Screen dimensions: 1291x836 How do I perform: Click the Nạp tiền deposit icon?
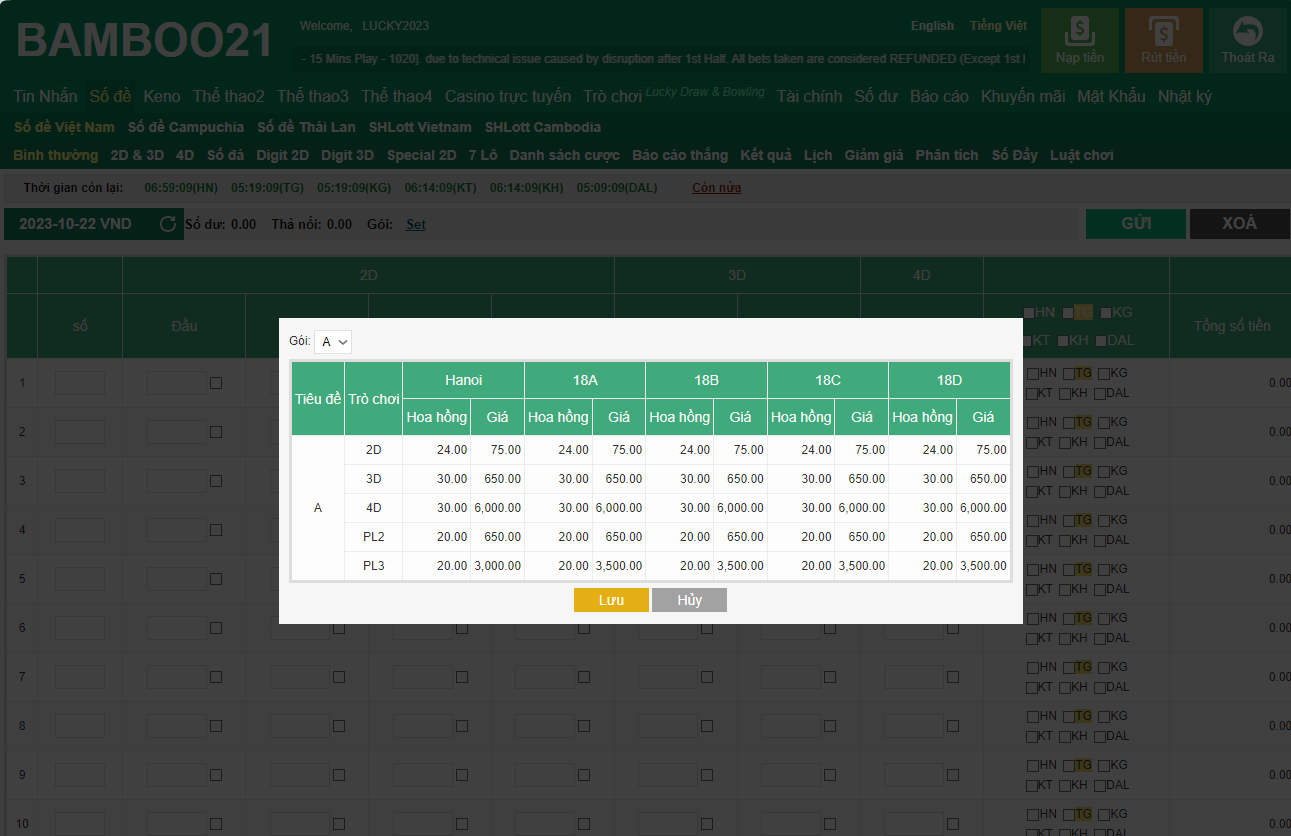(1080, 40)
